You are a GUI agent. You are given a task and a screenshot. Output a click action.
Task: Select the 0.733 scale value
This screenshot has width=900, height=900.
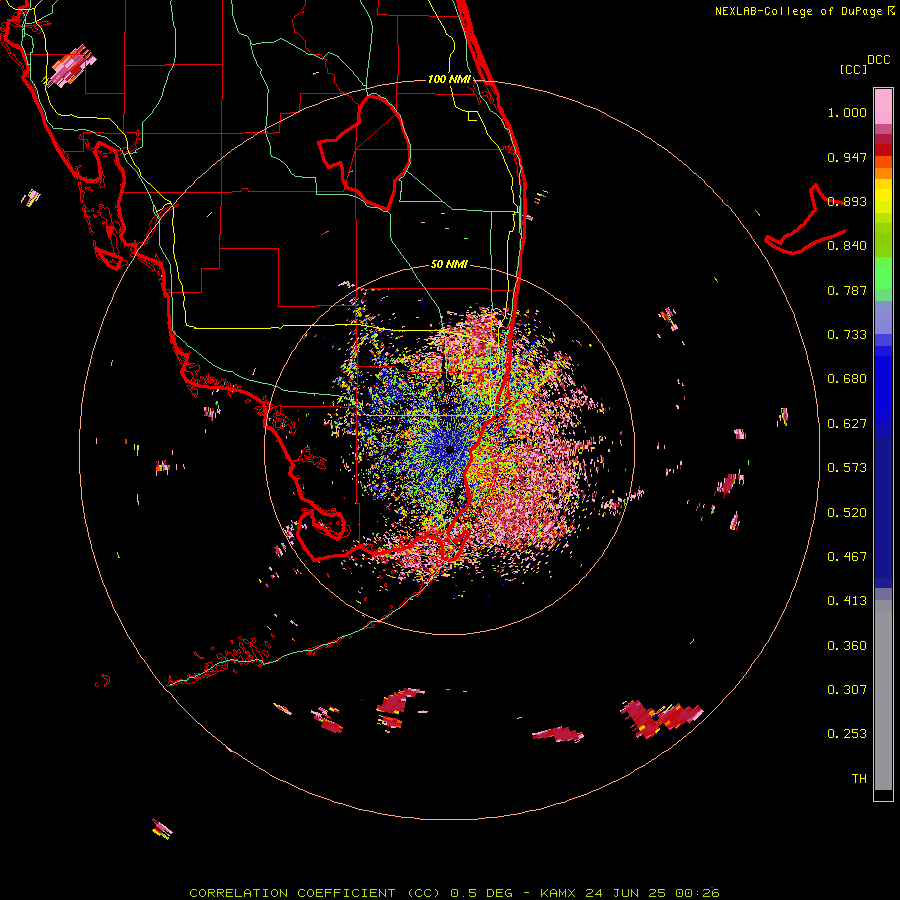847,335
